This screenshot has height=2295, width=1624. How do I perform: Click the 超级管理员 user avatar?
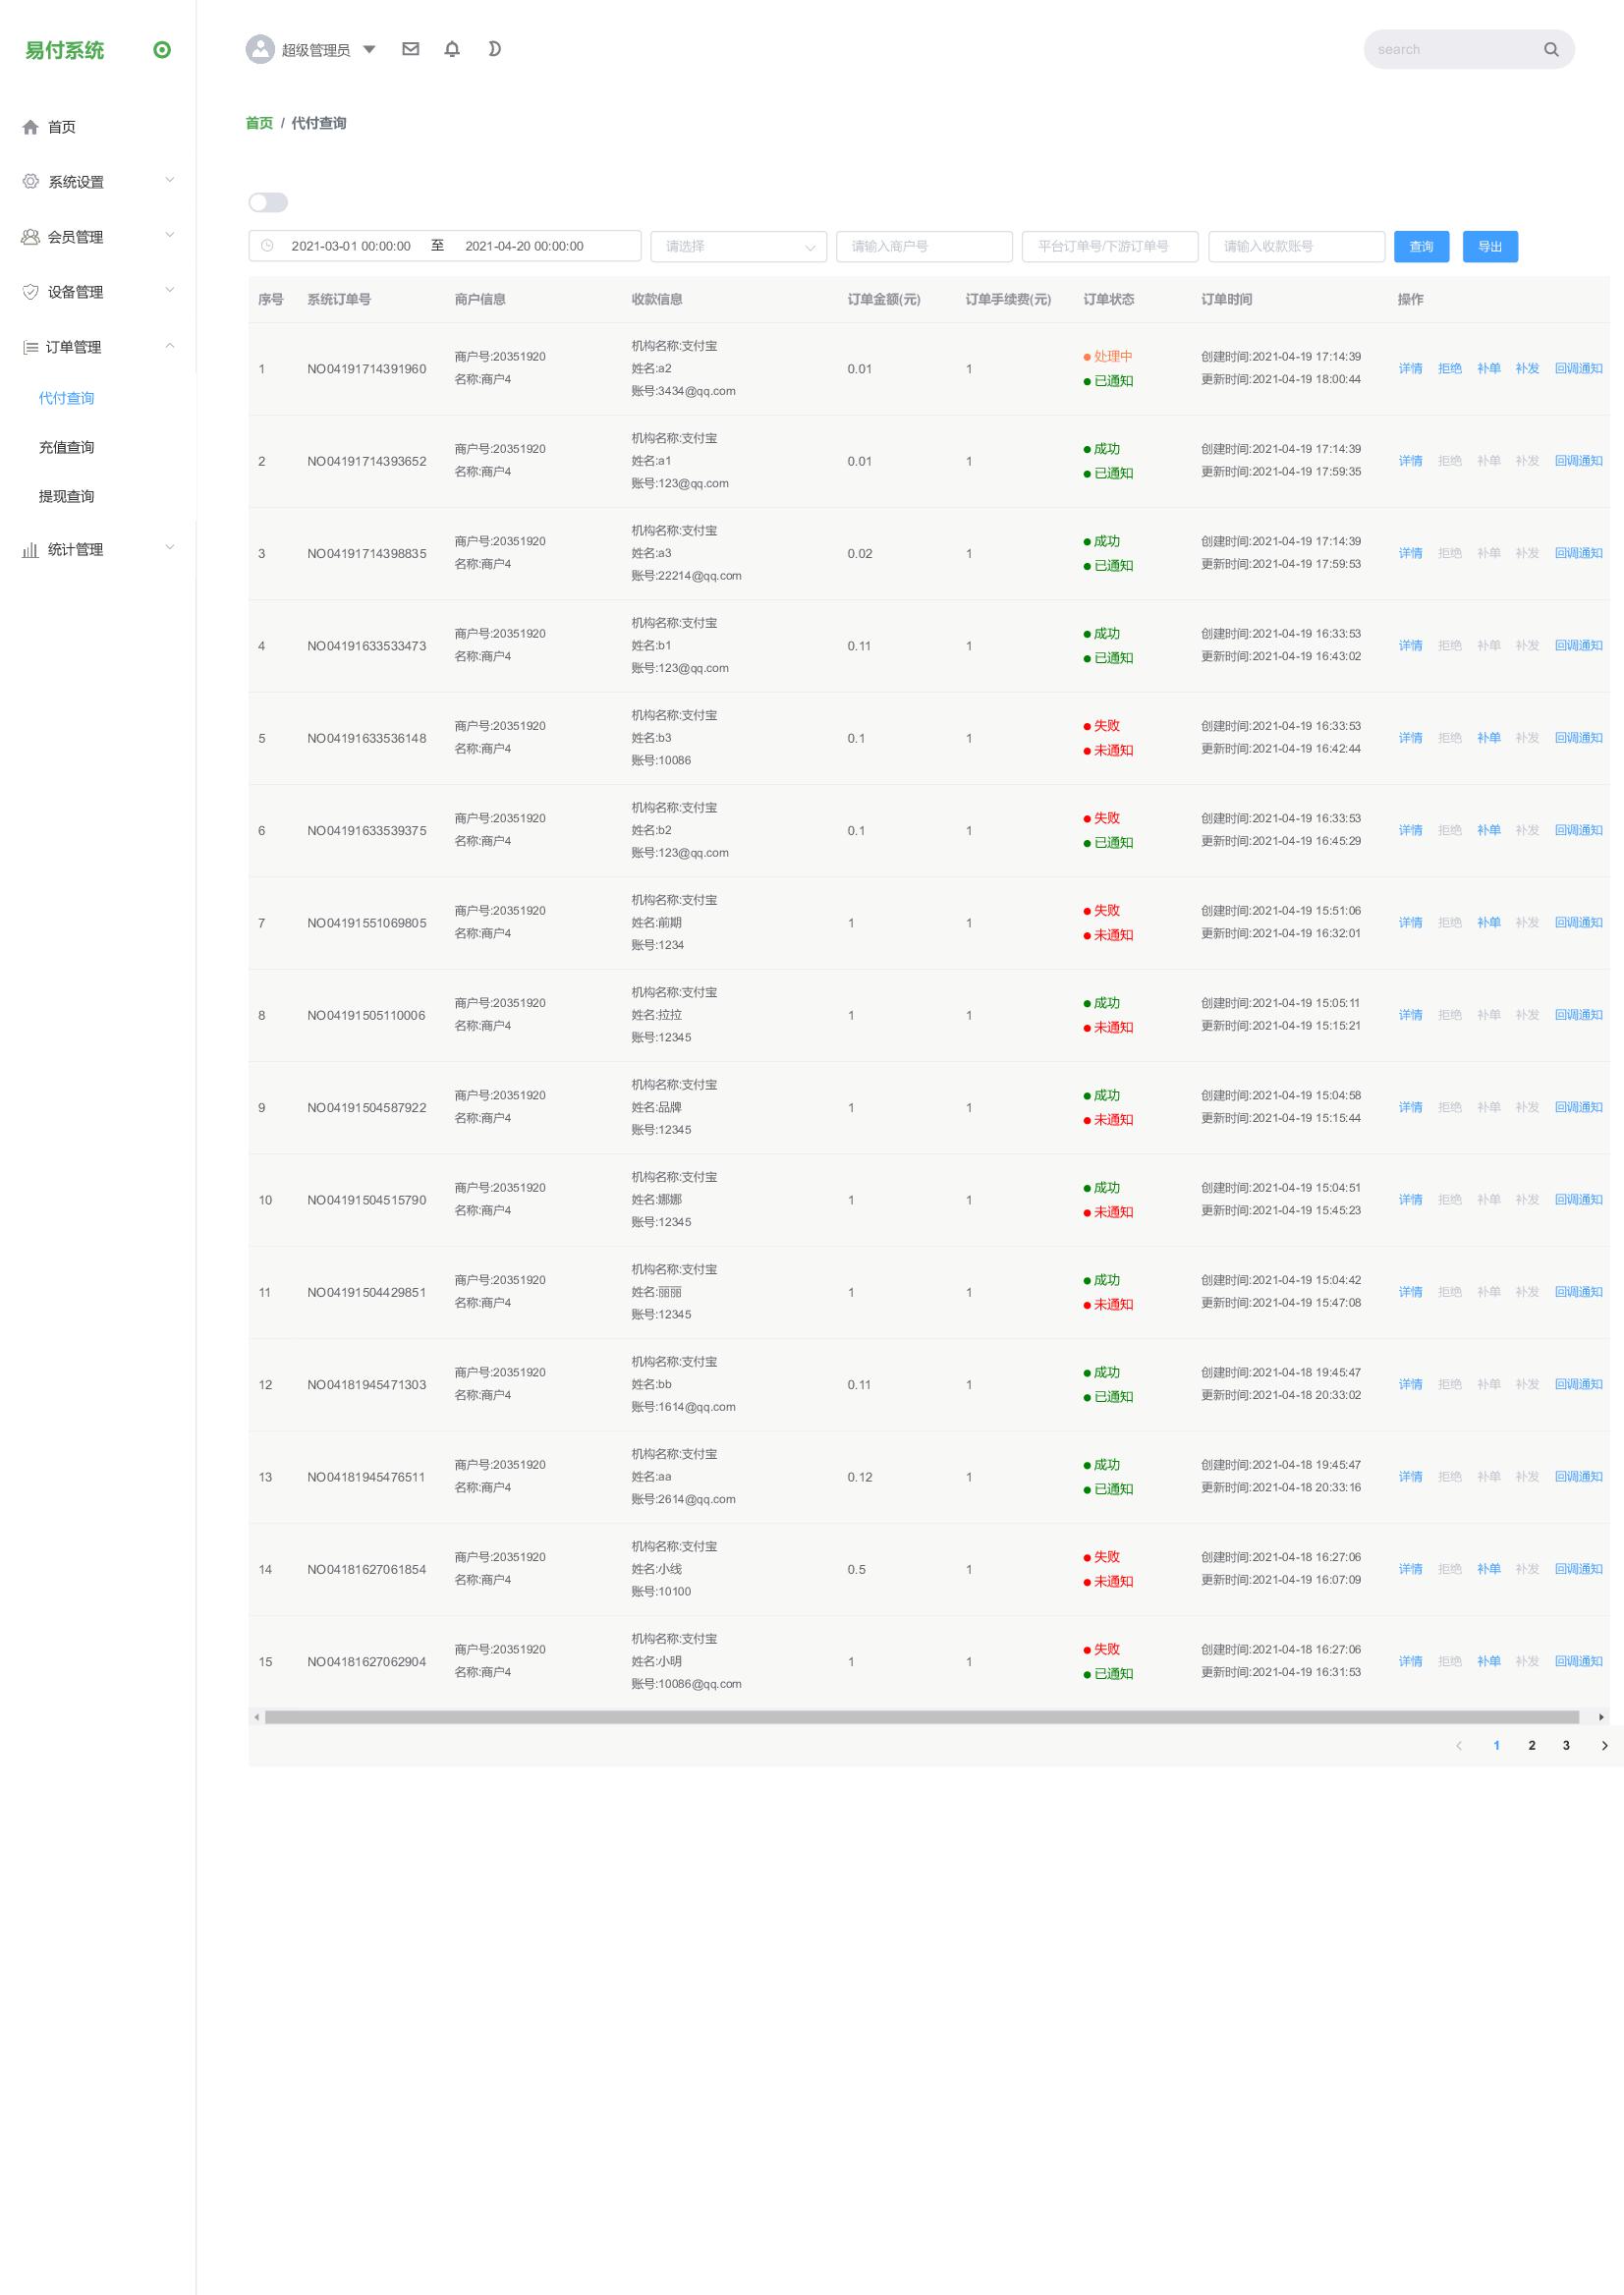click(x=260, y=49)
